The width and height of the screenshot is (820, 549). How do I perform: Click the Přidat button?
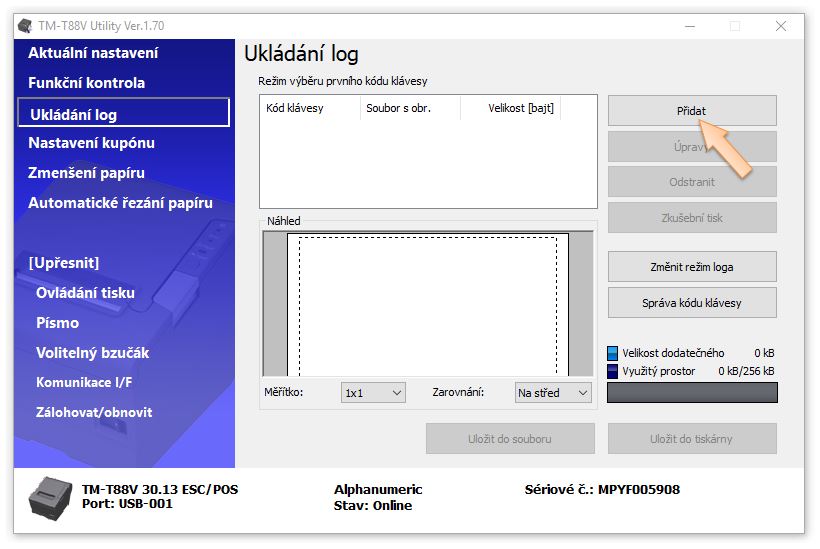coord(692,111)
